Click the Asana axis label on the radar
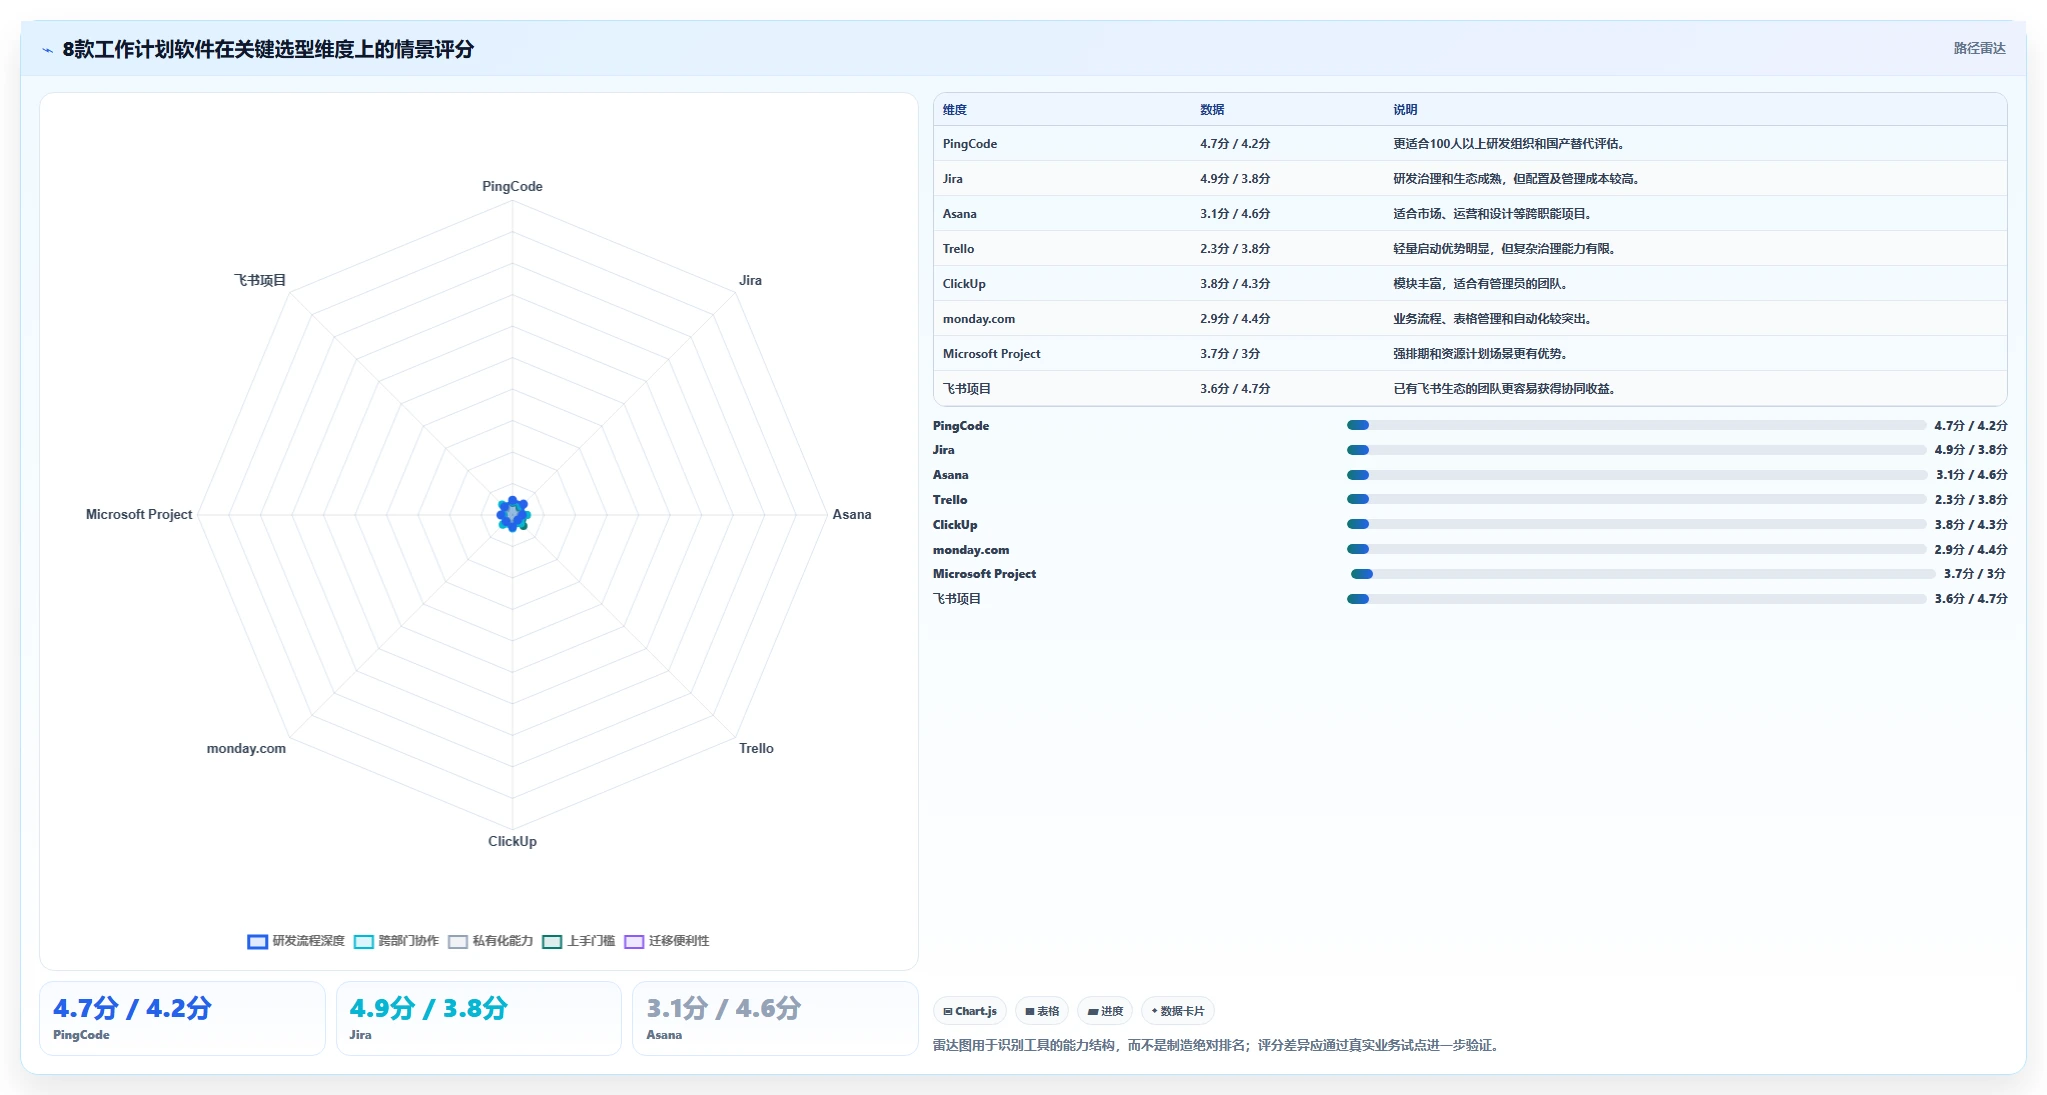 pos(852,514)
